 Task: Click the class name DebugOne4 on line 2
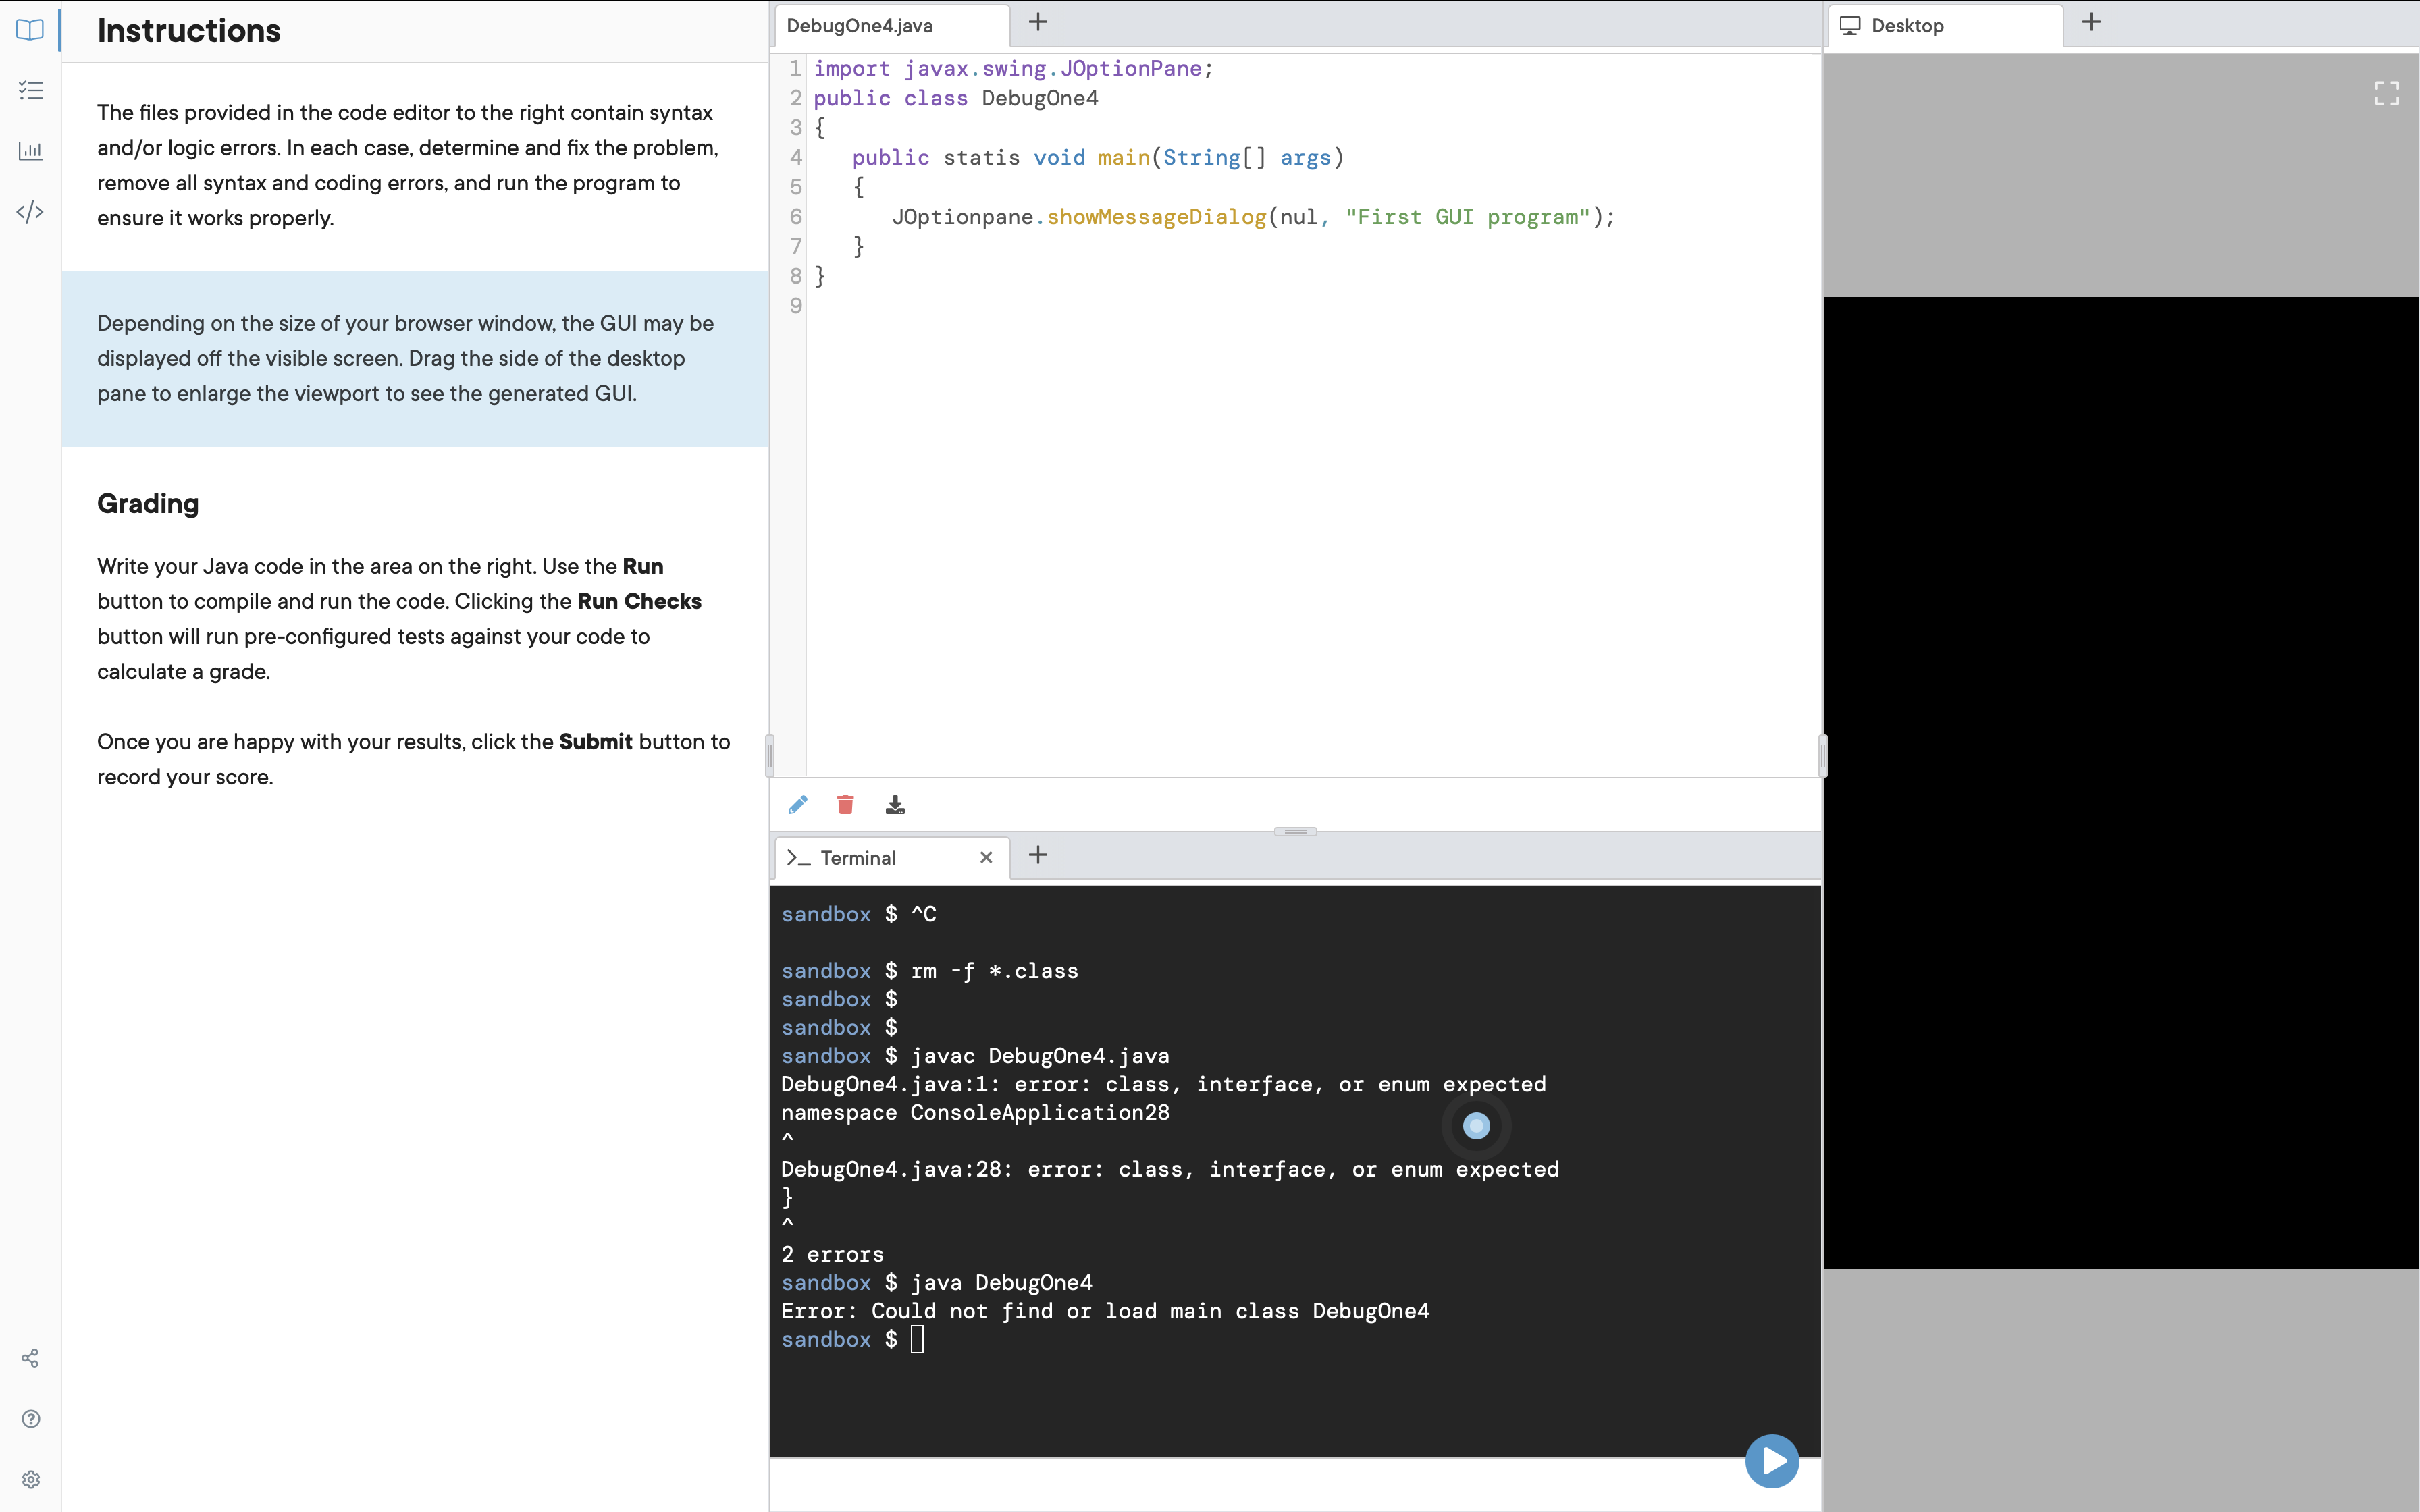[1040, 98]
